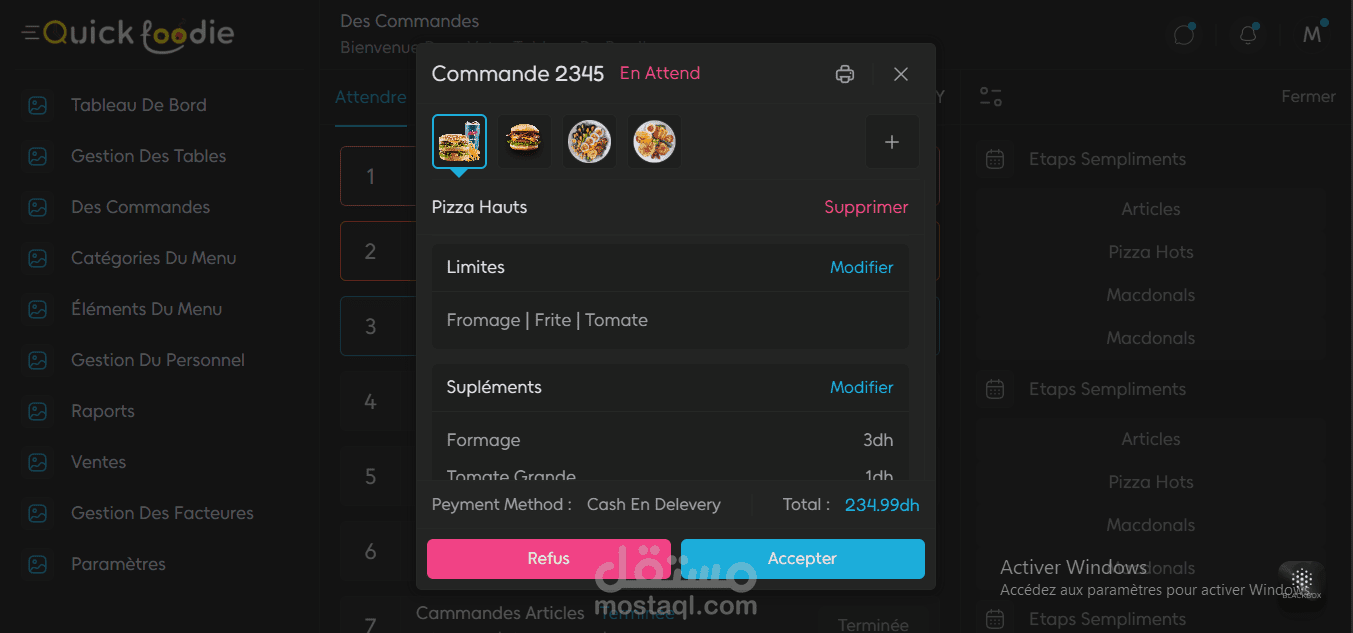Edit Limites using Modifier

coord(862,267)
